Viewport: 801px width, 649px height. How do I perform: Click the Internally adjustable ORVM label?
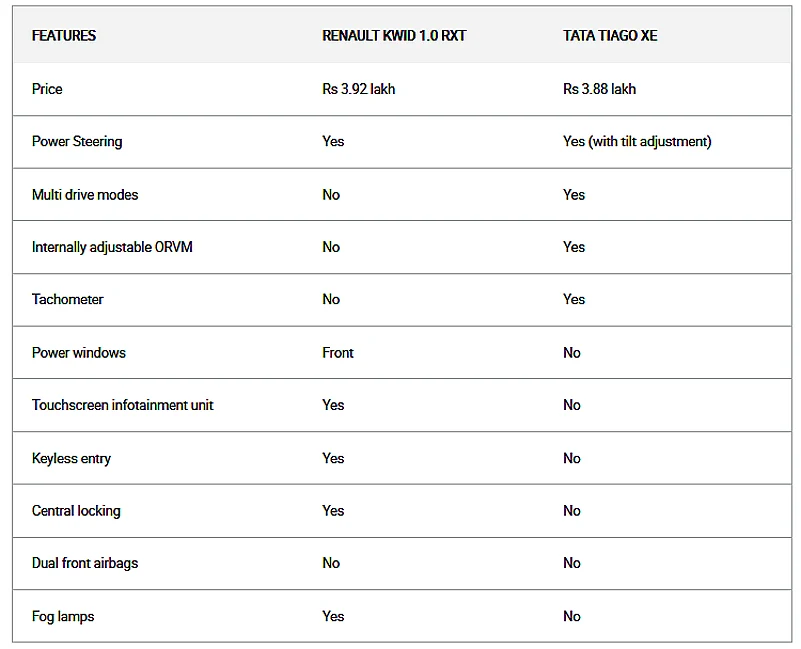pyautogui.click(x=112, y=247)
